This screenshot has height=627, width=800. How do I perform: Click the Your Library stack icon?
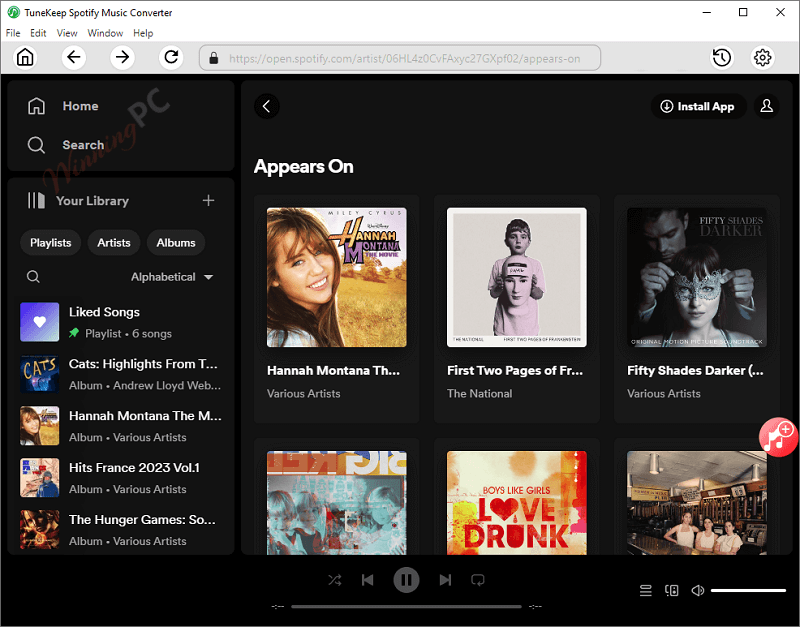36,200
